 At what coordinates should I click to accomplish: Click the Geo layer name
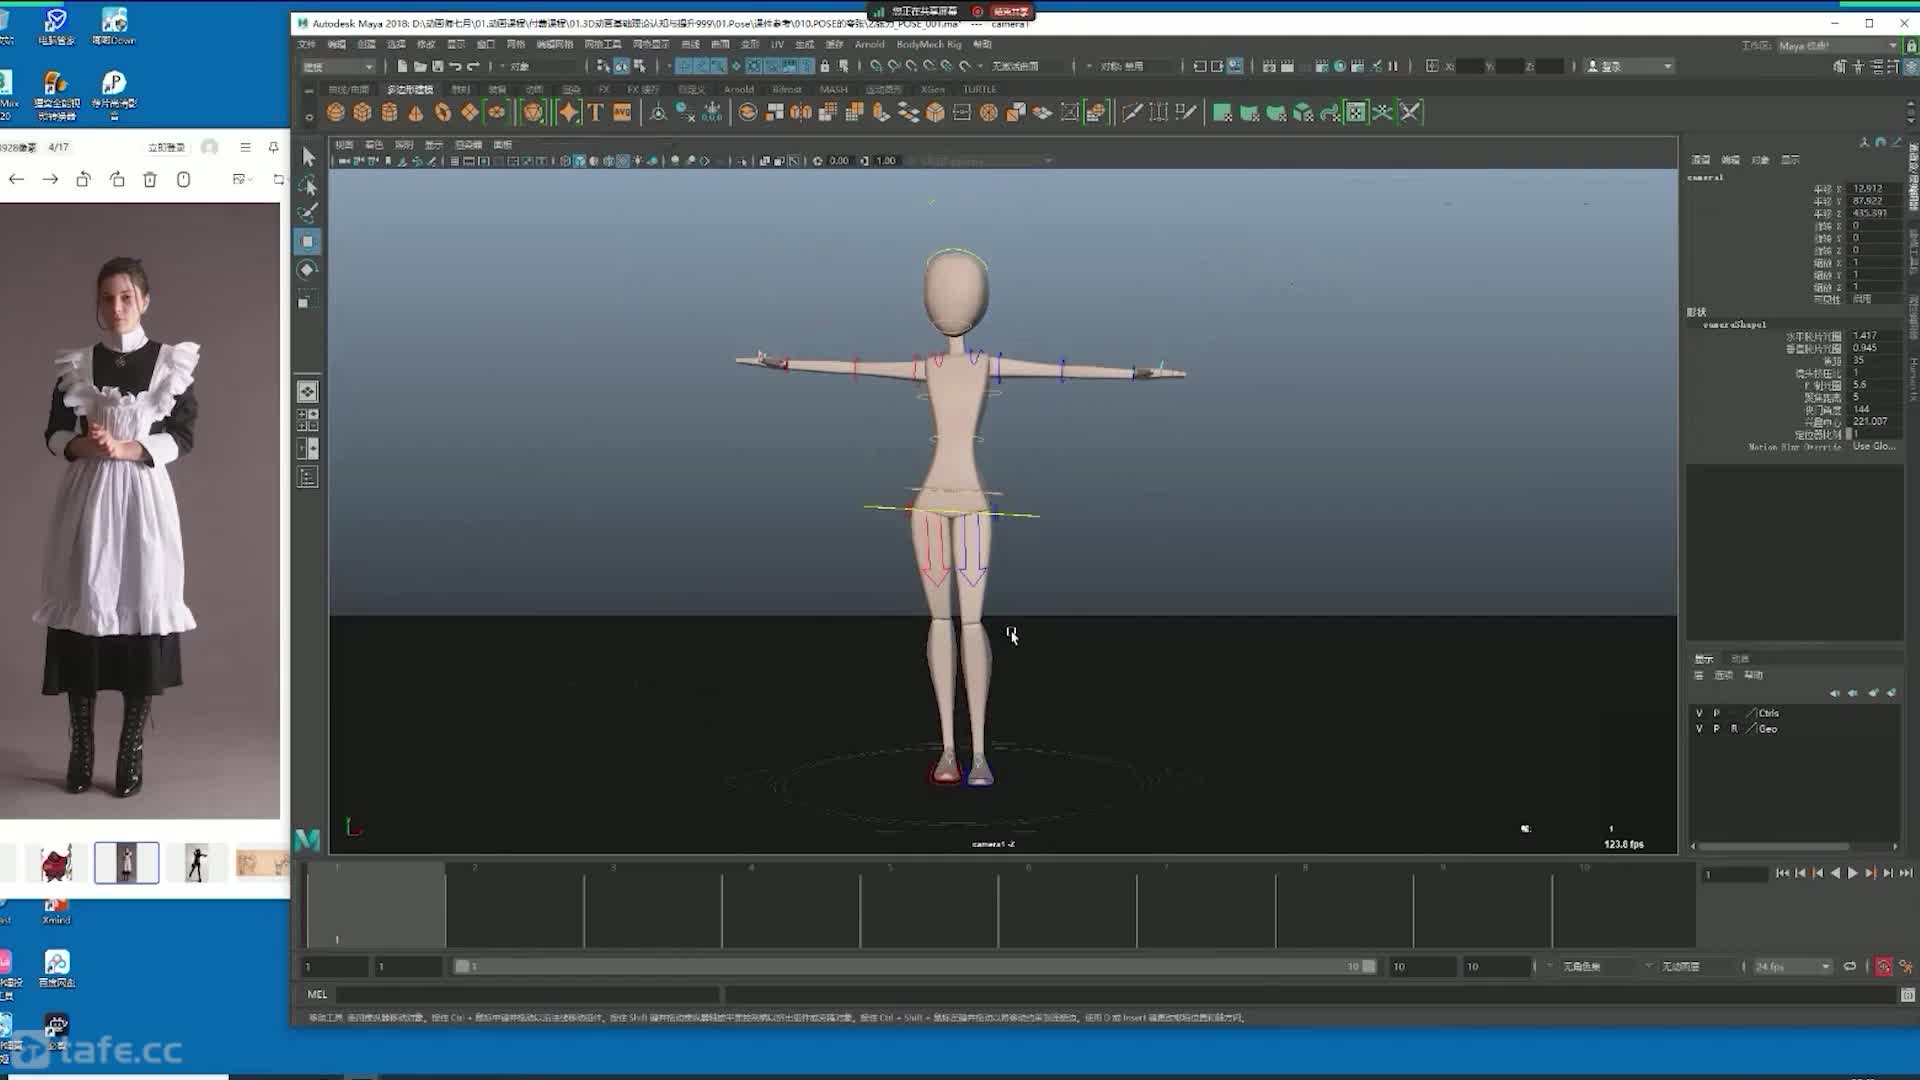(1768, 729)
